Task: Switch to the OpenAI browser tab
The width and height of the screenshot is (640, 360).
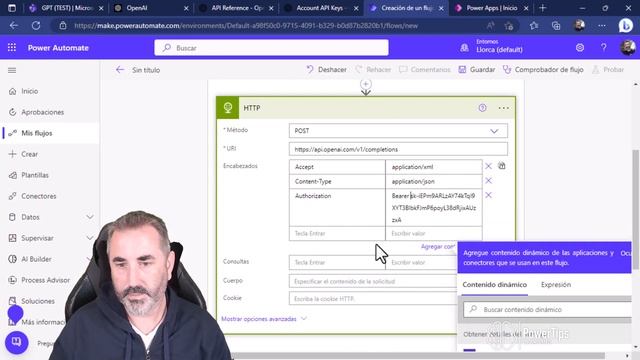Action: point(151,8)
